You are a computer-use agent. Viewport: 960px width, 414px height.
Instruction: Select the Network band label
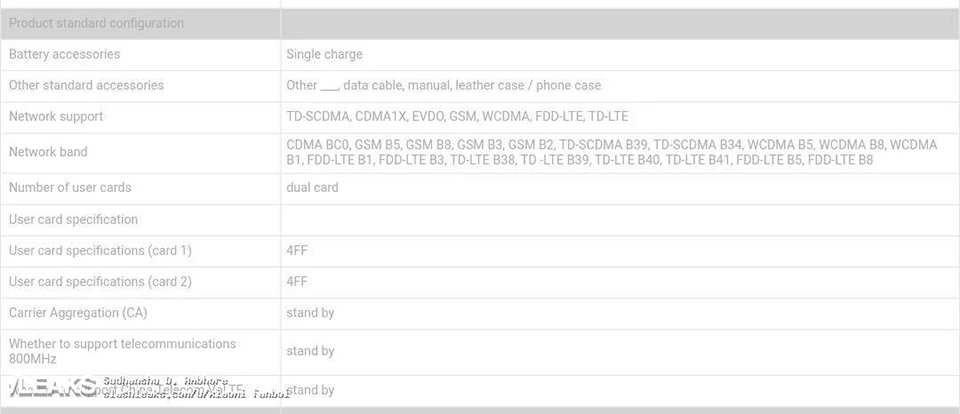pyautogui.click(x=48, y=152)
